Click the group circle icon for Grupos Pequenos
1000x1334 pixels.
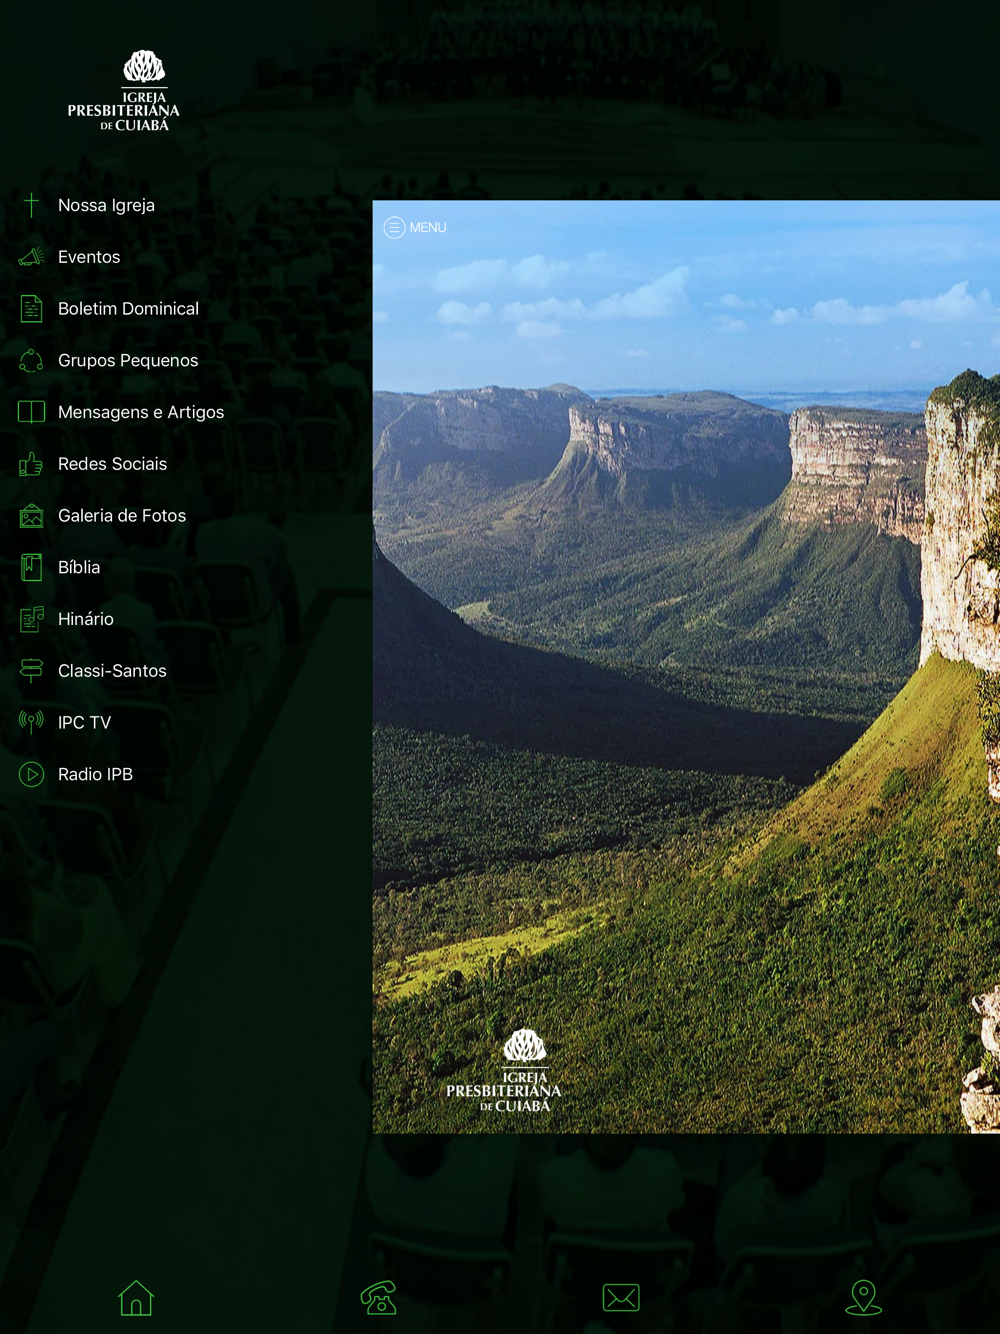pos(32,361)
